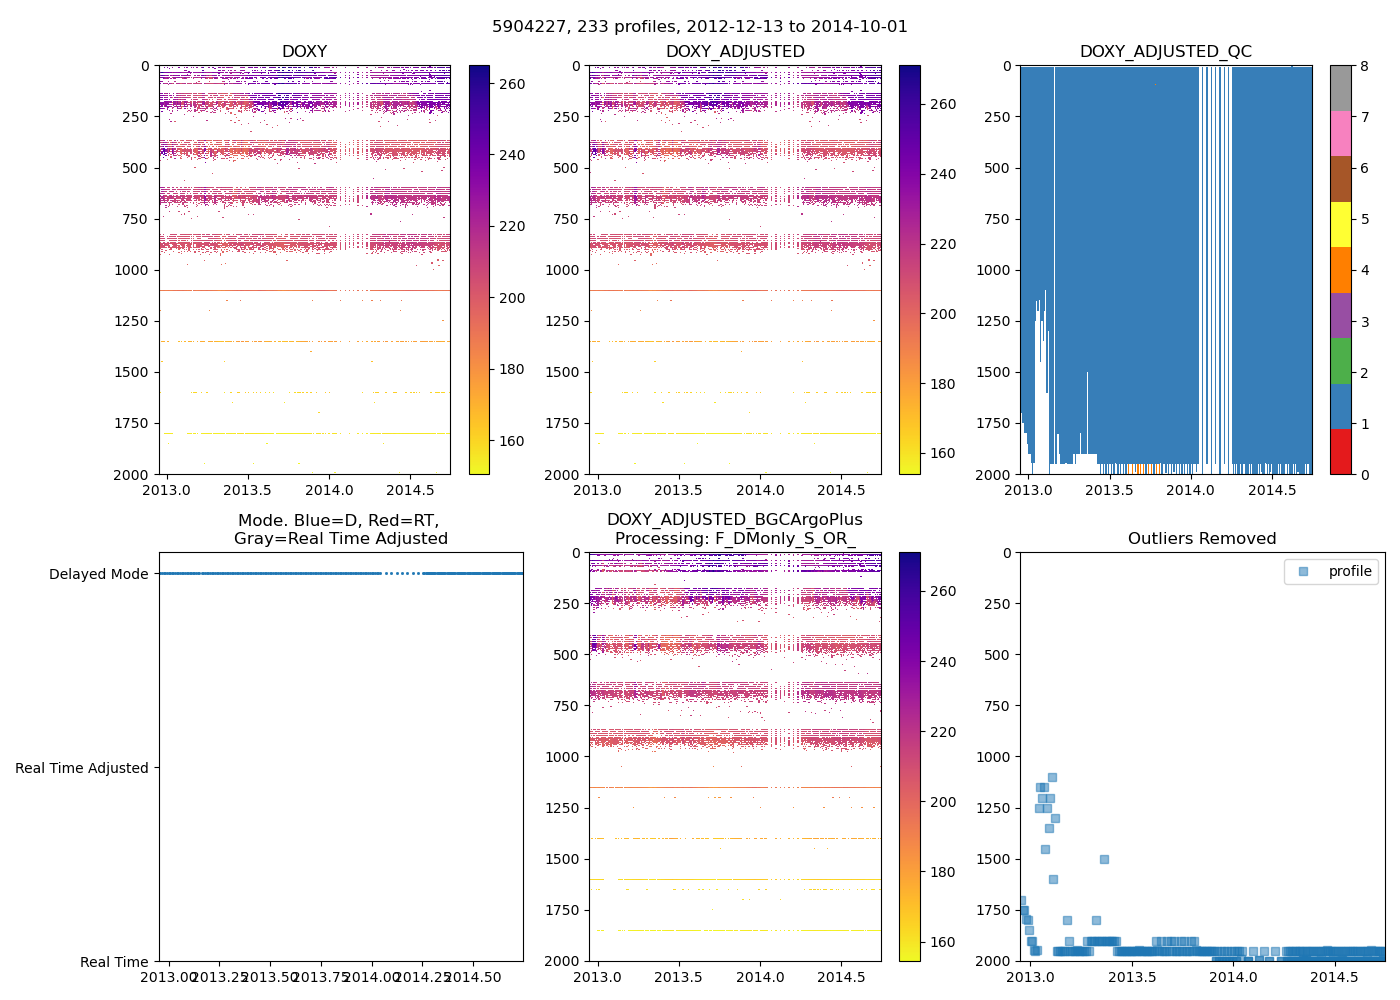Select the blue QC flag 1 color band
The image size is (1400, 1000).
1340,406
